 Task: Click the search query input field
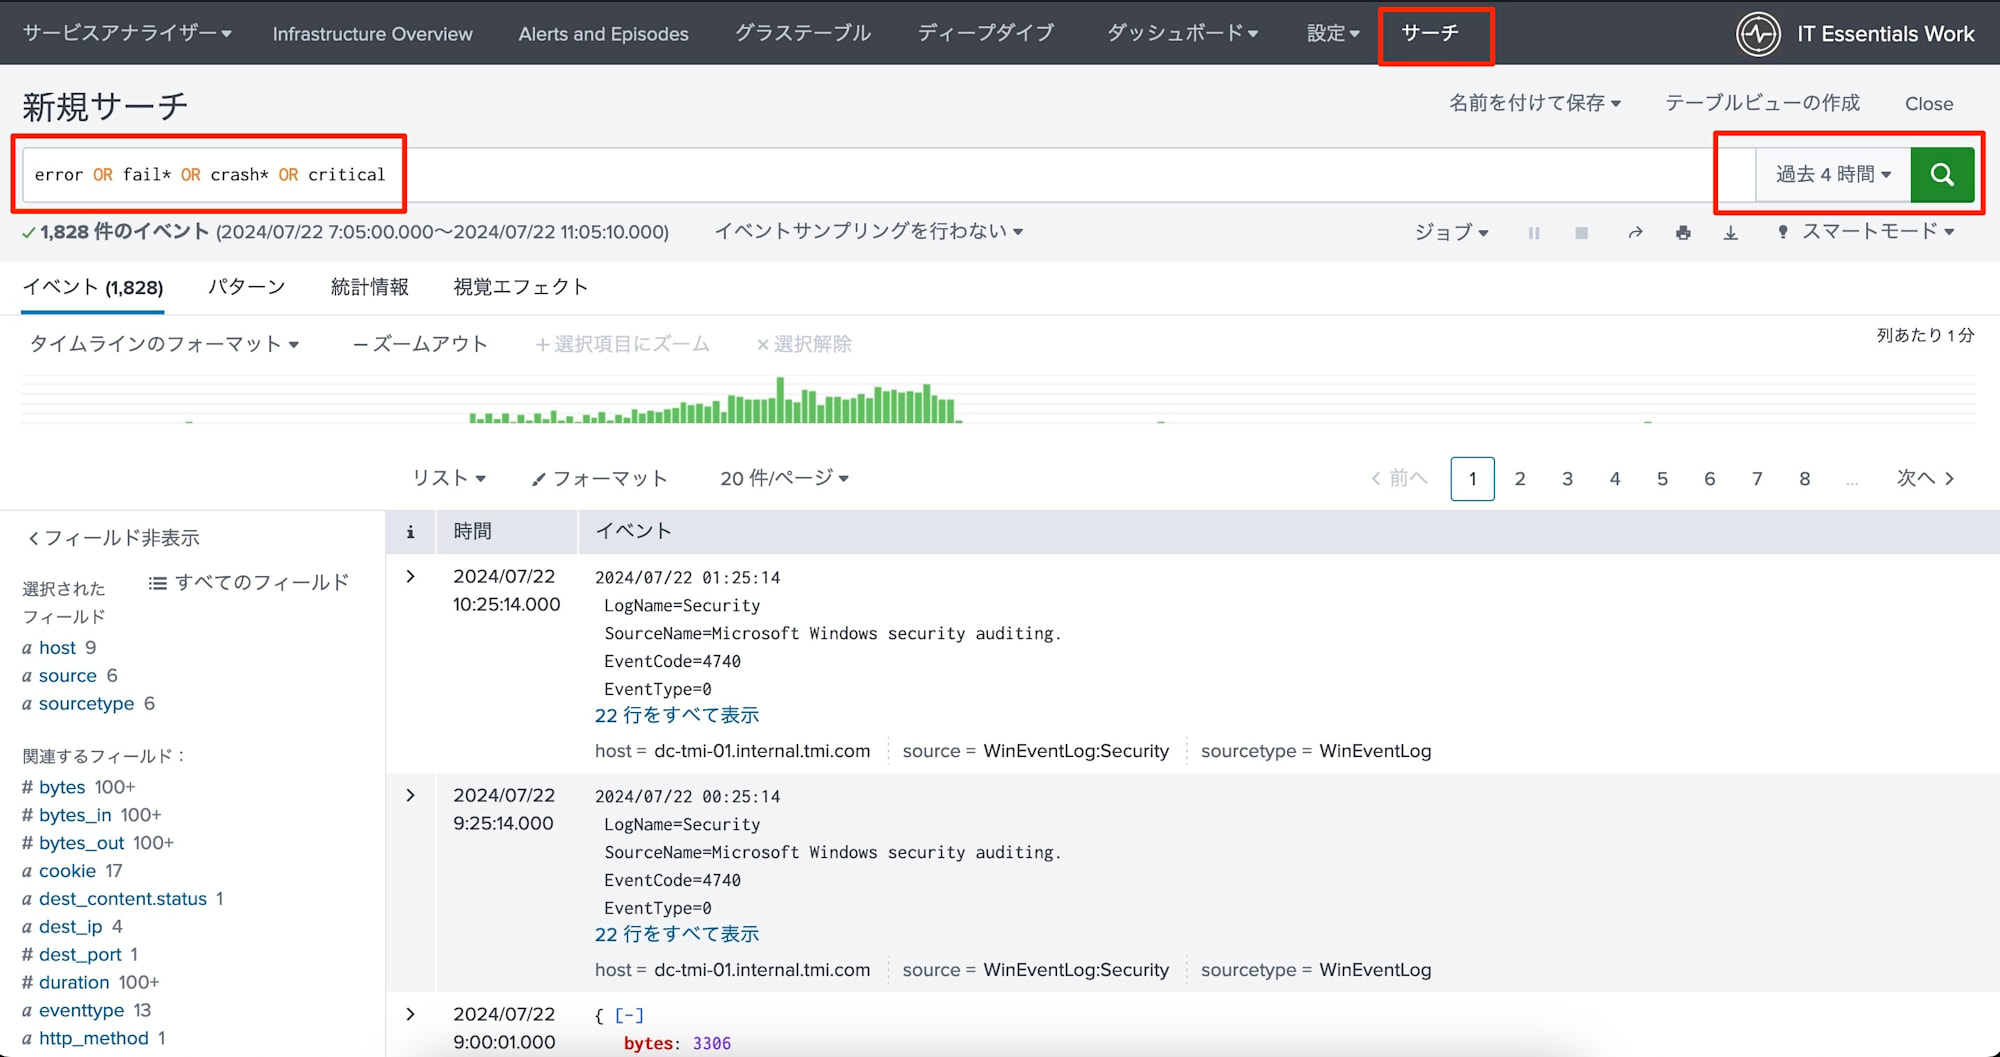pyautogui.click(x=888, y=175)
